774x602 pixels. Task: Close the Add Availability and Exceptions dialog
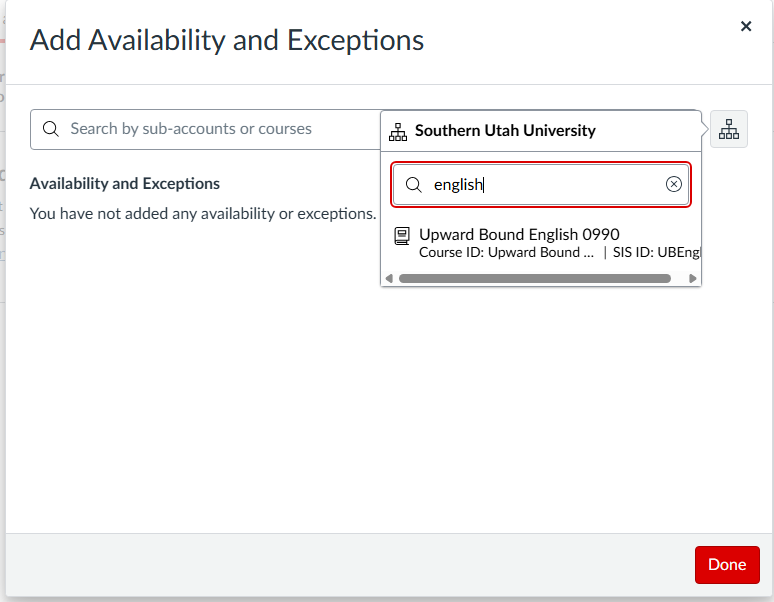pyautogui.click(x=746, y=27)
